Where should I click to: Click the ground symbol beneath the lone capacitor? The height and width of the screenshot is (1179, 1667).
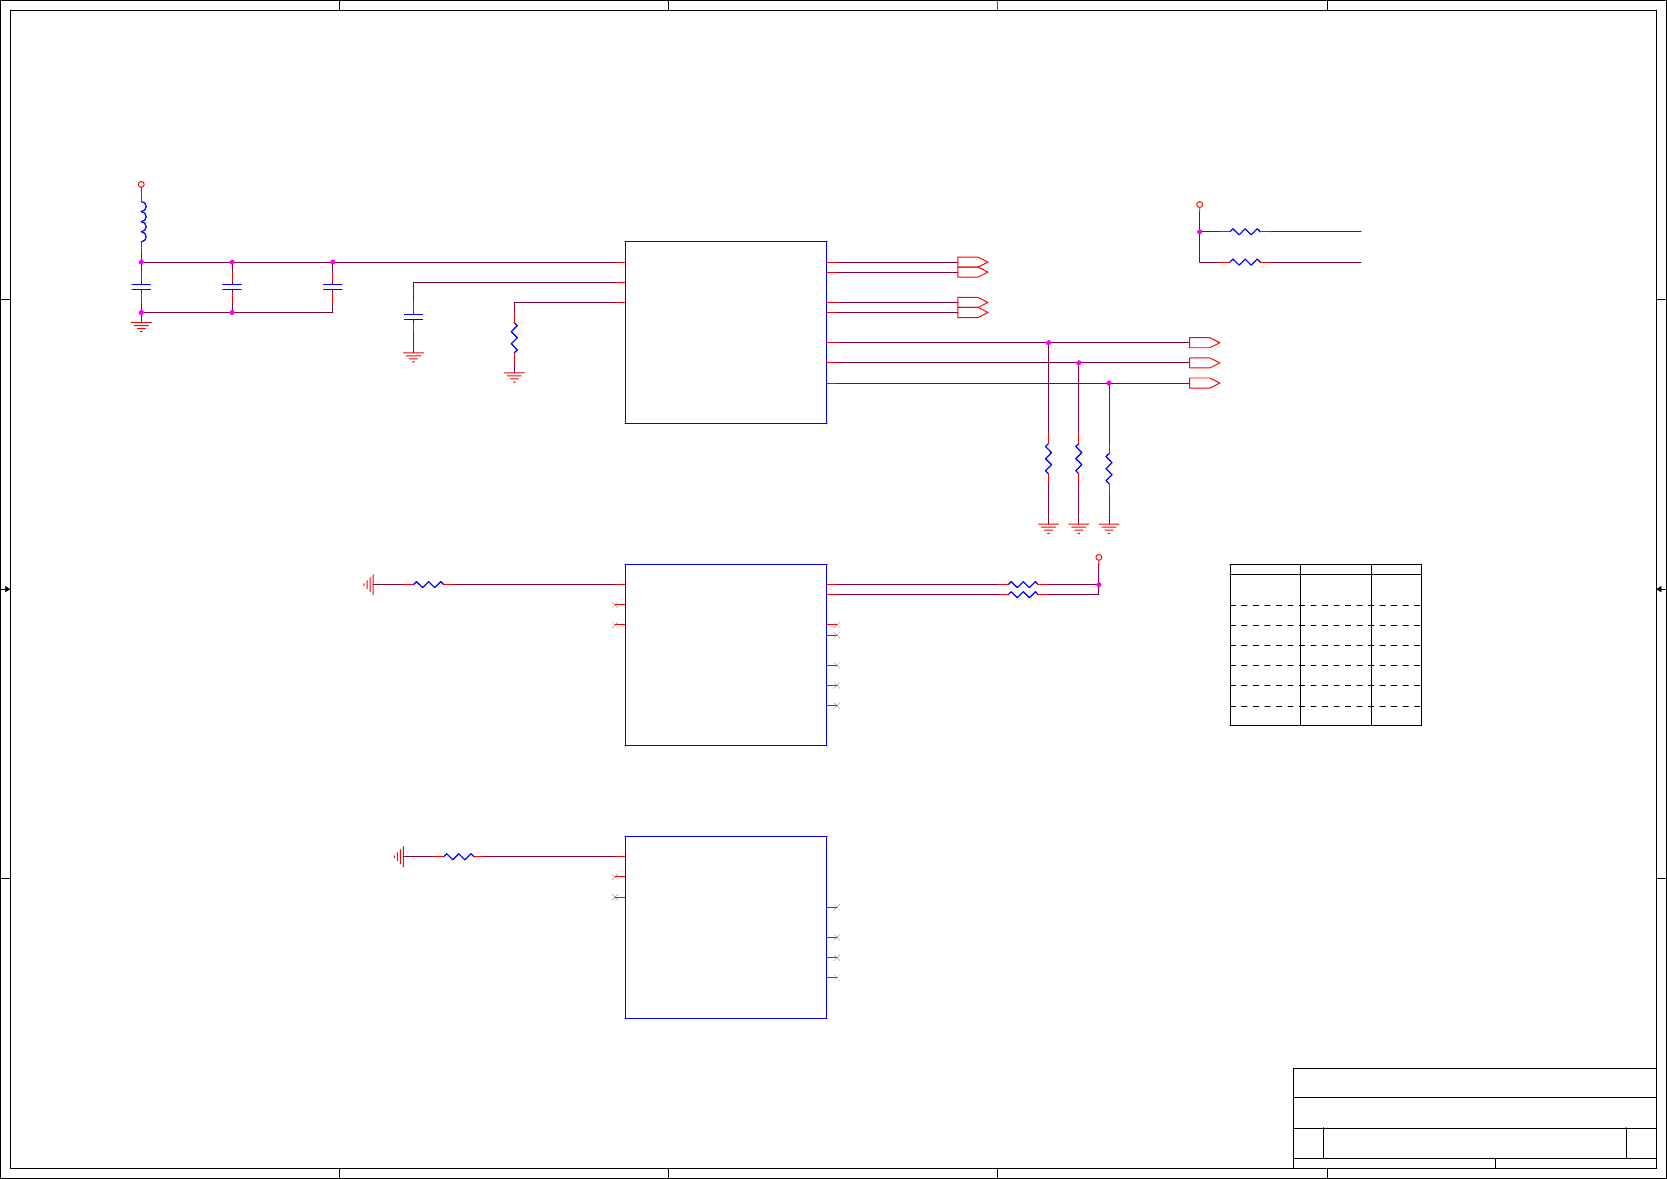413,356
